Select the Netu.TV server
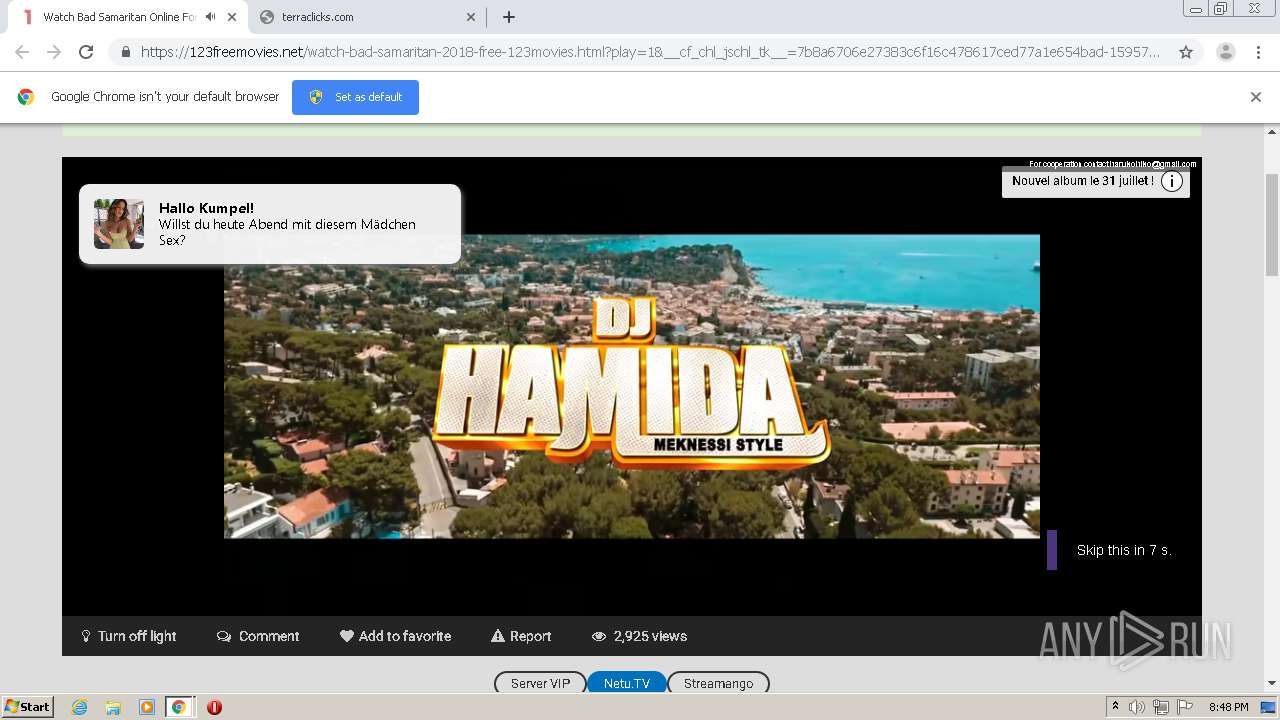Viewport: 1280px width, 720px height. point(627,683)
